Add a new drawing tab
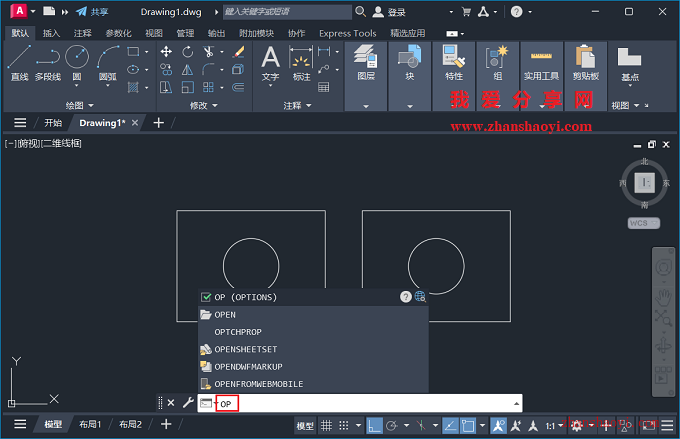This screenshot has height=439, width=680. [159, 123]
